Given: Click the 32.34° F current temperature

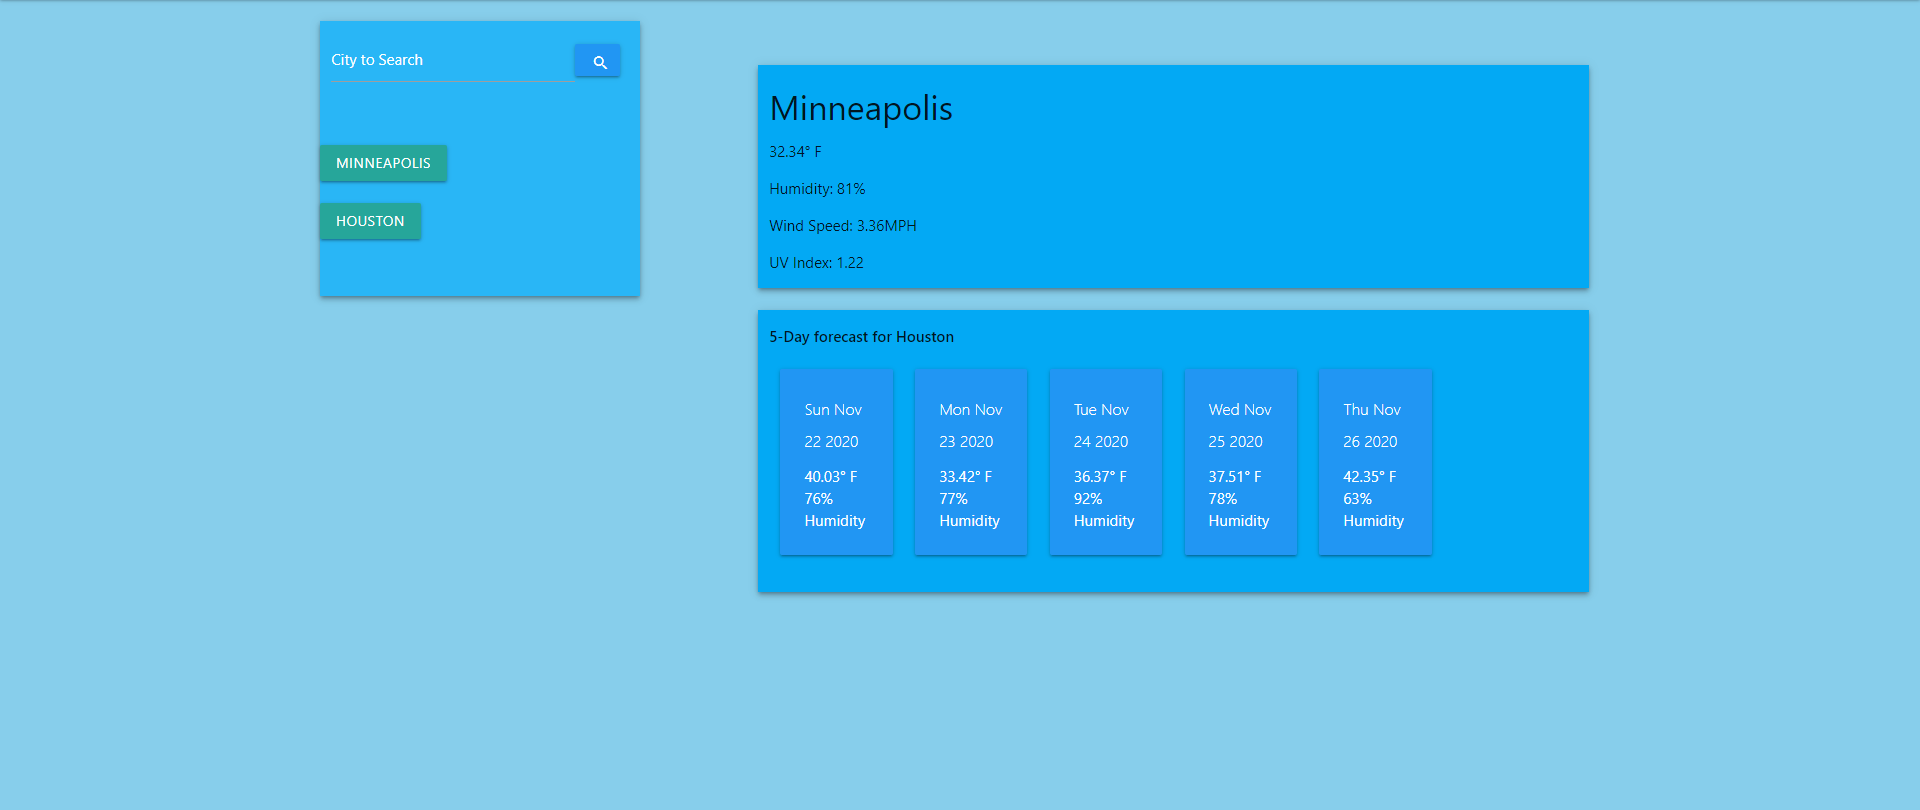Looking at the screenshot, I should click(x=795, y=152).
